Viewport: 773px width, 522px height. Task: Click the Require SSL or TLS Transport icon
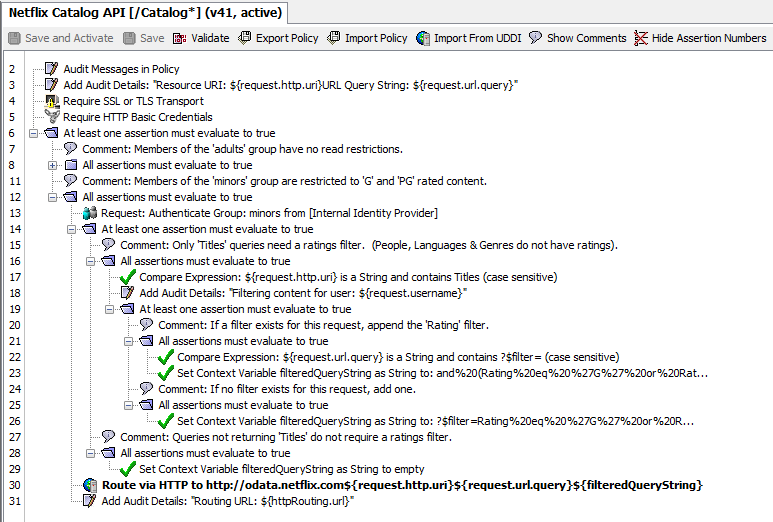(52, 101)
